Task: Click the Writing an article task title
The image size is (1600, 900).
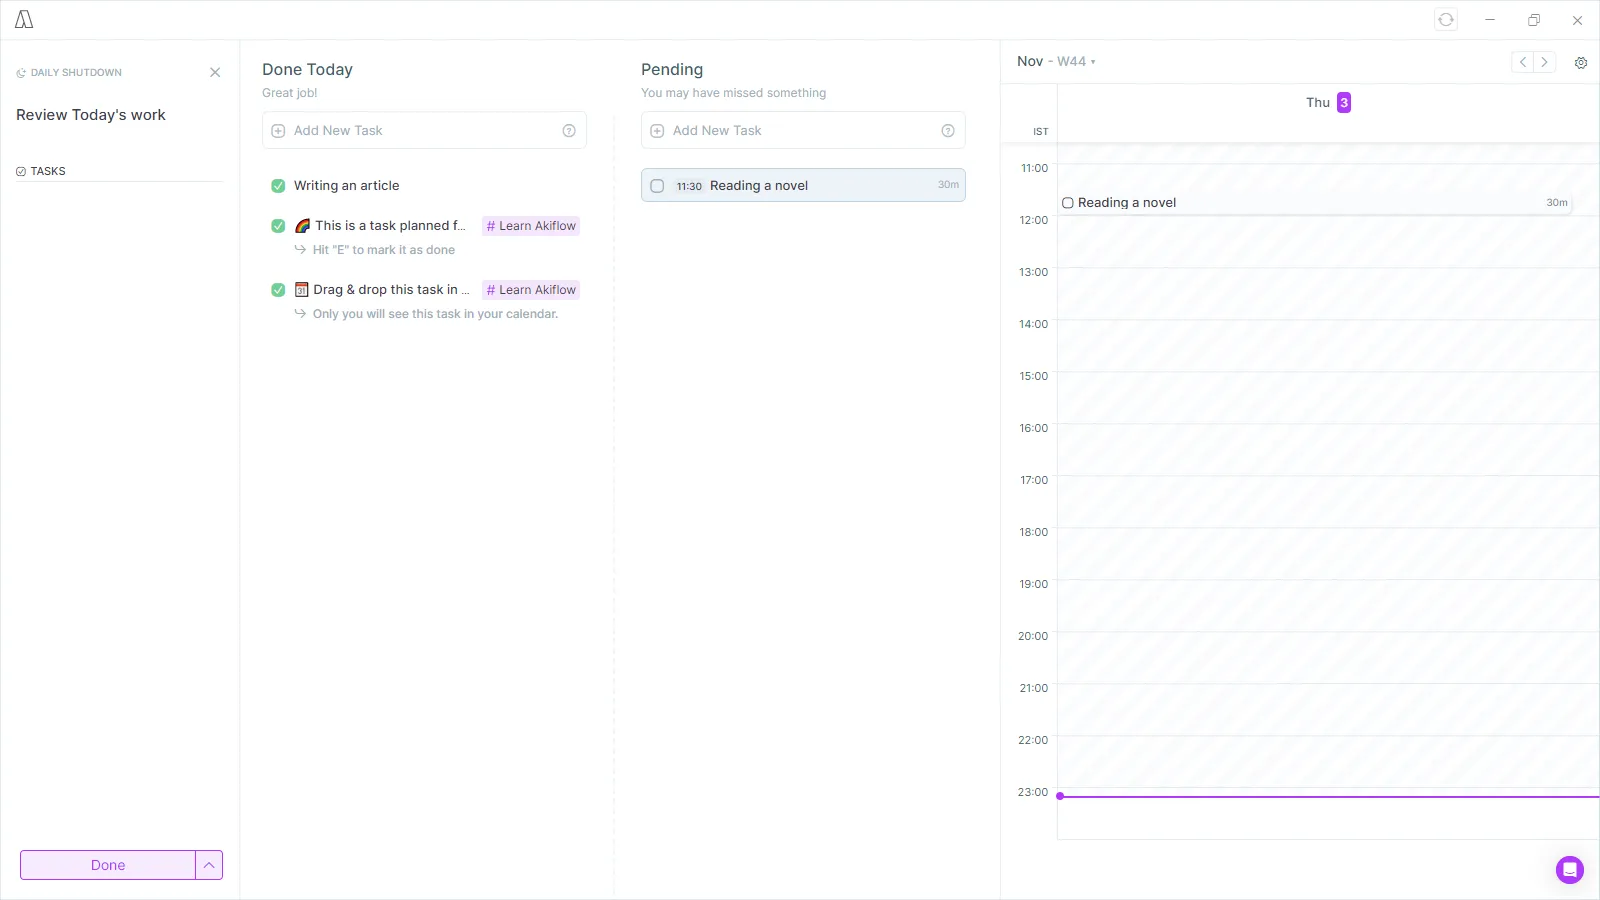Action: point(346,186)
